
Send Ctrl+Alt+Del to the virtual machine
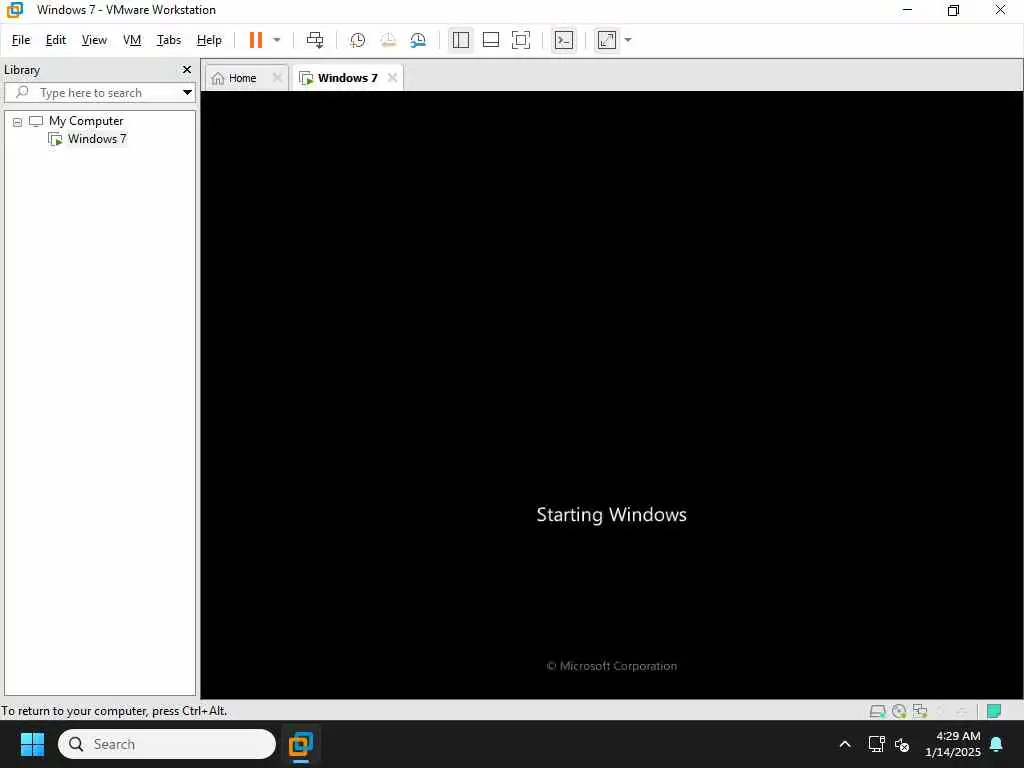coord(315,40)
